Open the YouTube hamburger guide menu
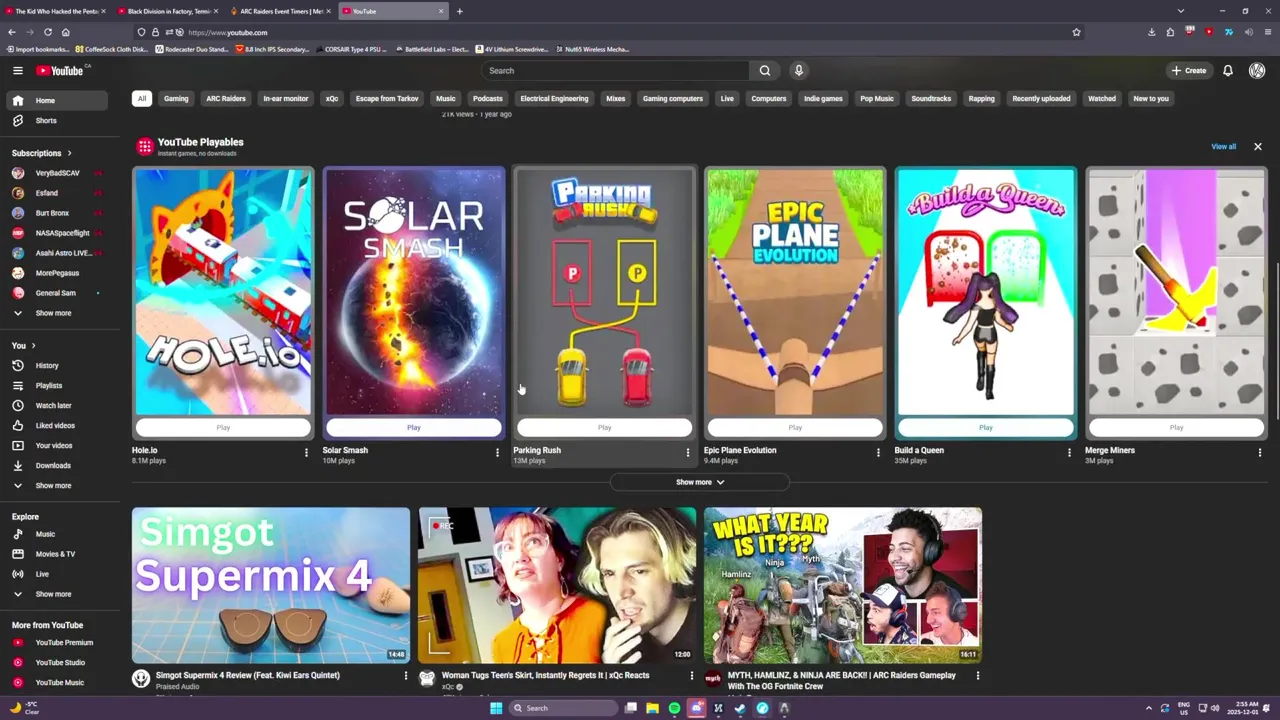1280x720 pixels. click(18, 70)
